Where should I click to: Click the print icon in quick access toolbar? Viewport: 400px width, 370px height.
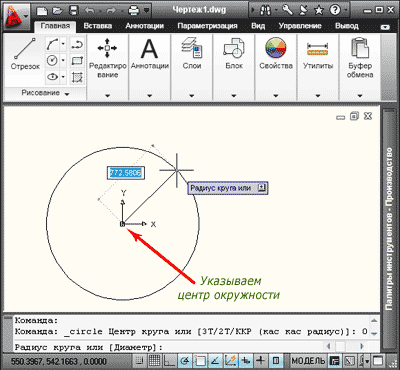click(134, 10)
